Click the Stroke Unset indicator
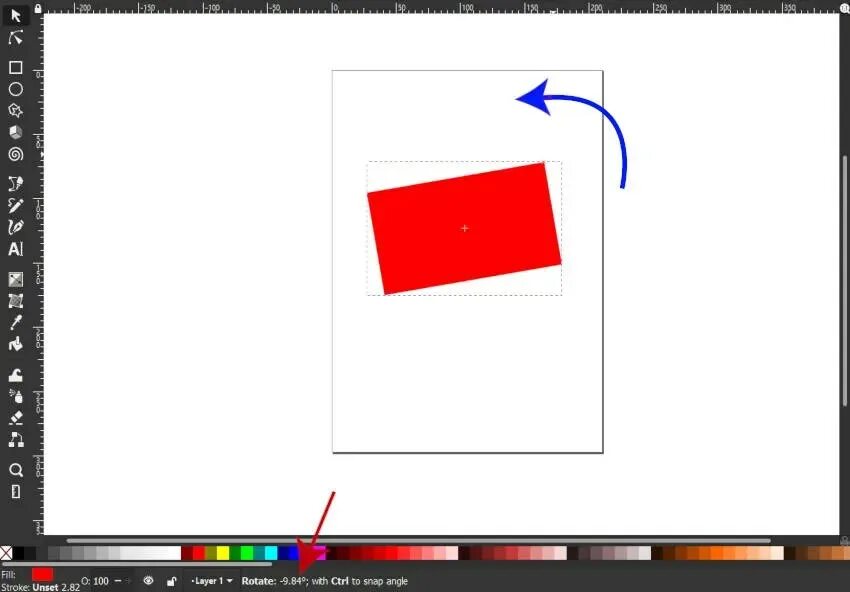850x592 pixels. tap(46, 587)
